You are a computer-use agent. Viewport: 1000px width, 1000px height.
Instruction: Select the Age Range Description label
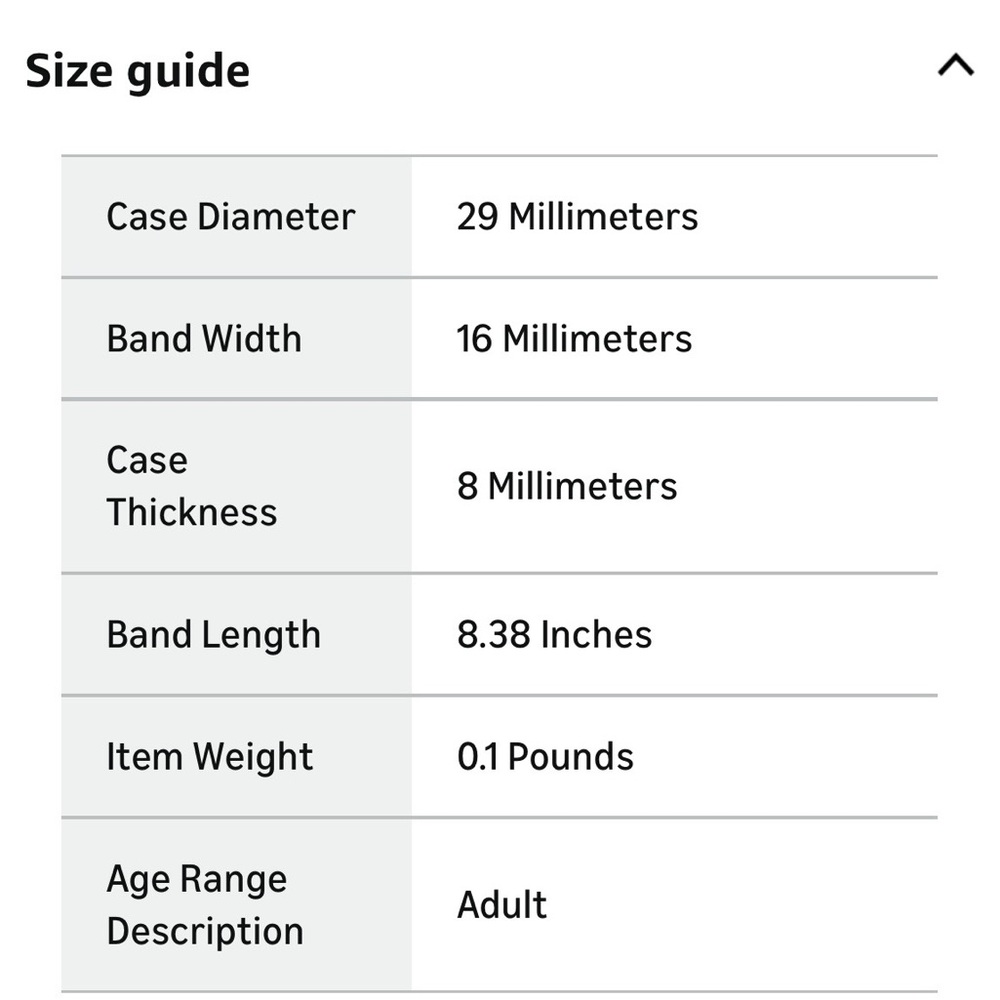pos(205,905)
